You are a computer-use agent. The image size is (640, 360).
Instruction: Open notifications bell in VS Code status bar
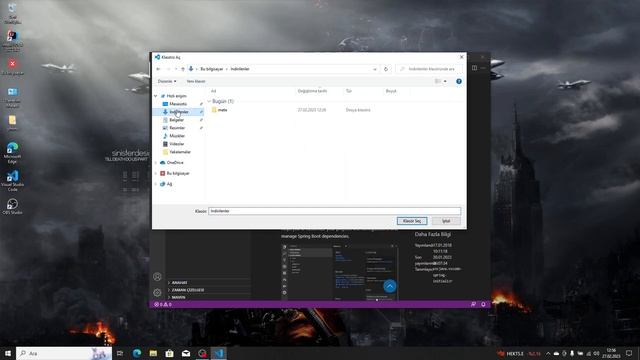pos(483,304)
